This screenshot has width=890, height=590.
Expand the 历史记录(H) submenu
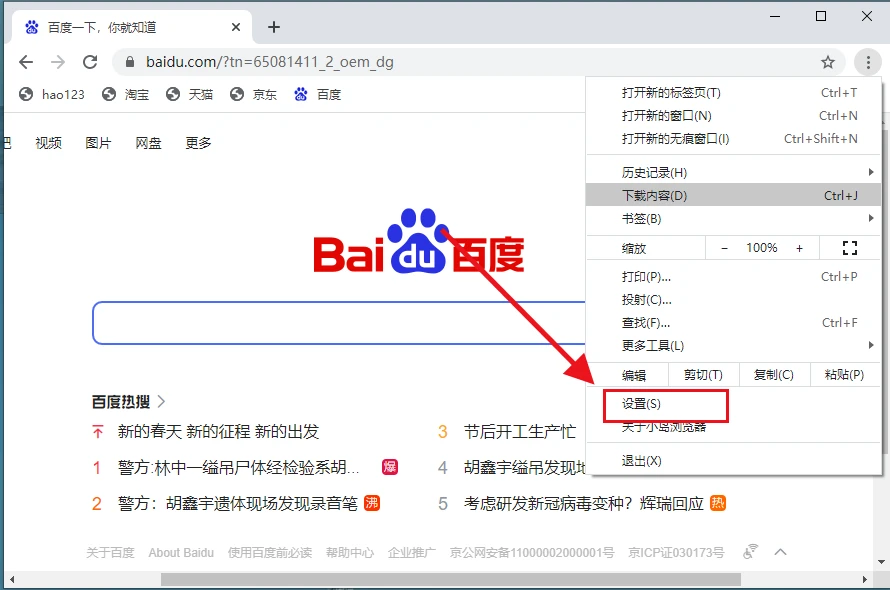(x=733, y=172)
